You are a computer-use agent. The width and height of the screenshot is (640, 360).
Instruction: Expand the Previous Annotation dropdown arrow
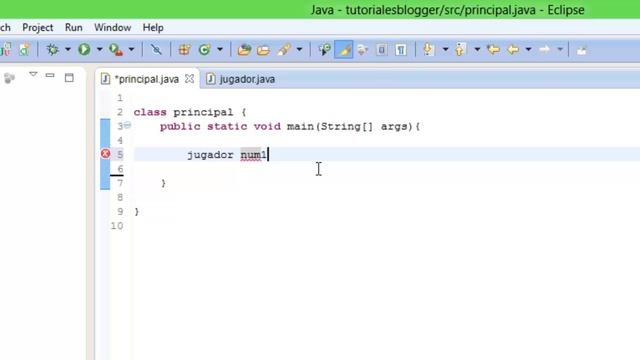point(477,50)
